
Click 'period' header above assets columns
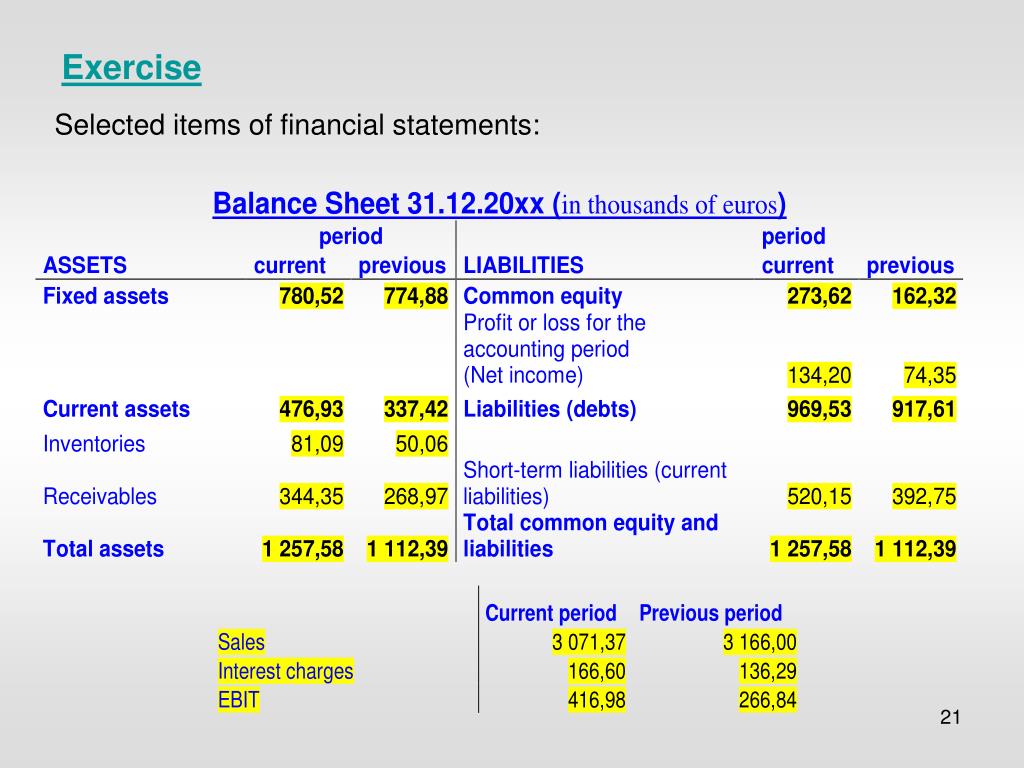coord(351,236)
